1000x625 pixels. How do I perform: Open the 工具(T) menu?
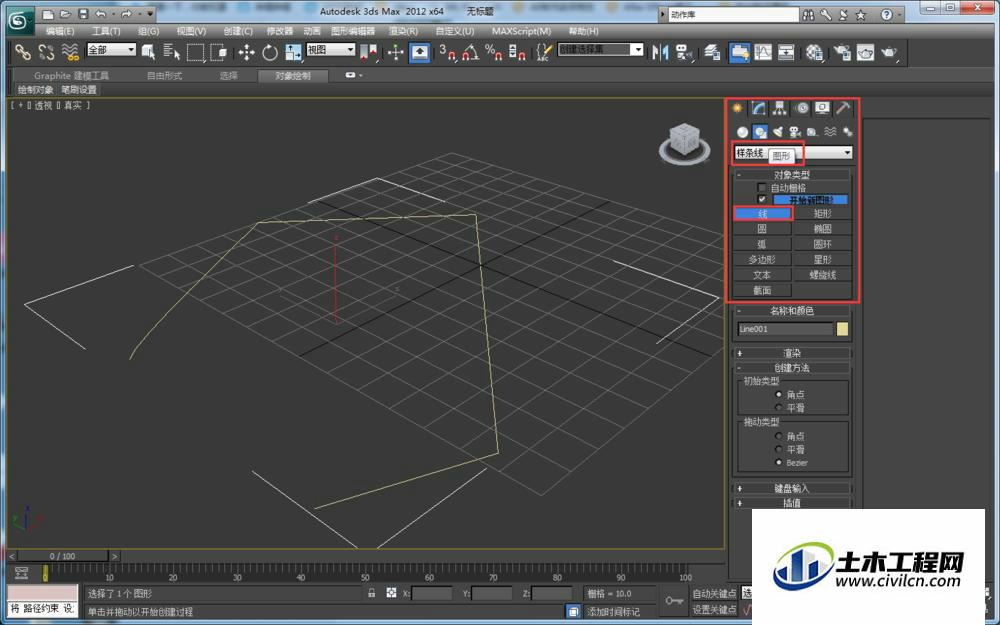coord(106,31)
